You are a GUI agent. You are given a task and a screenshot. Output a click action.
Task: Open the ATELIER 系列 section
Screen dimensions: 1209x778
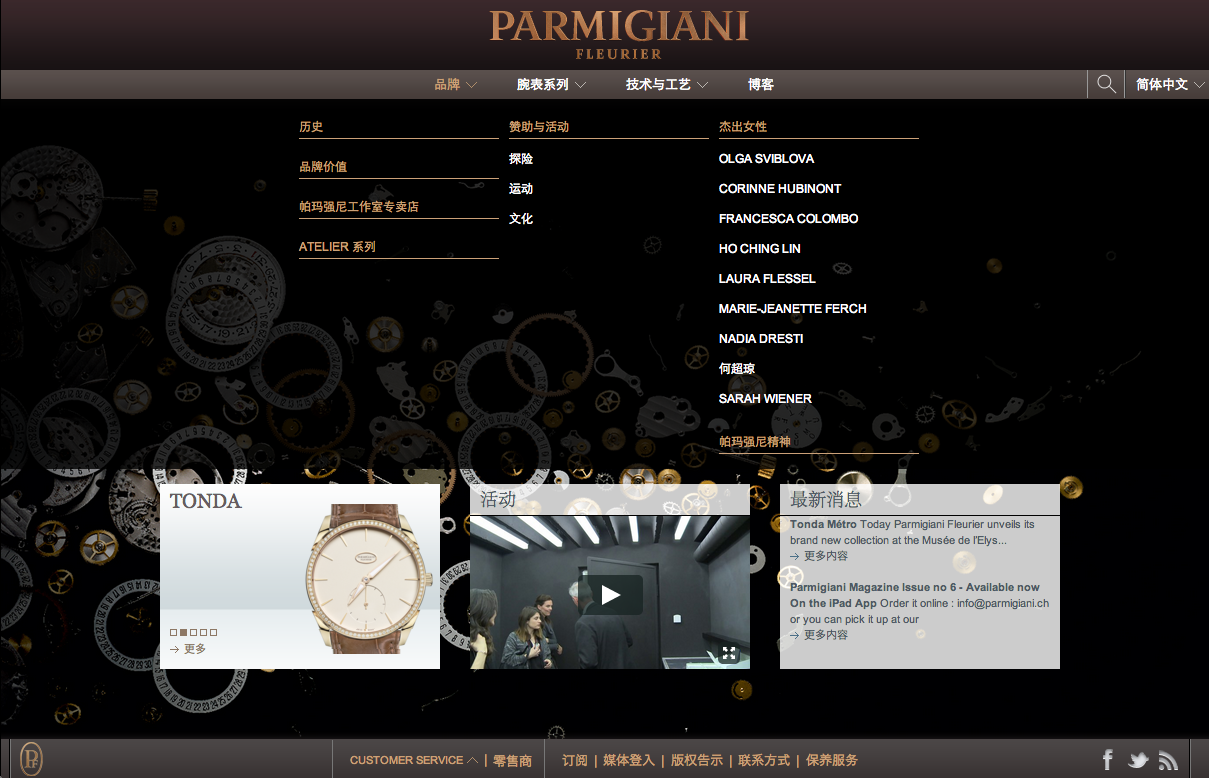pos(337,247)
